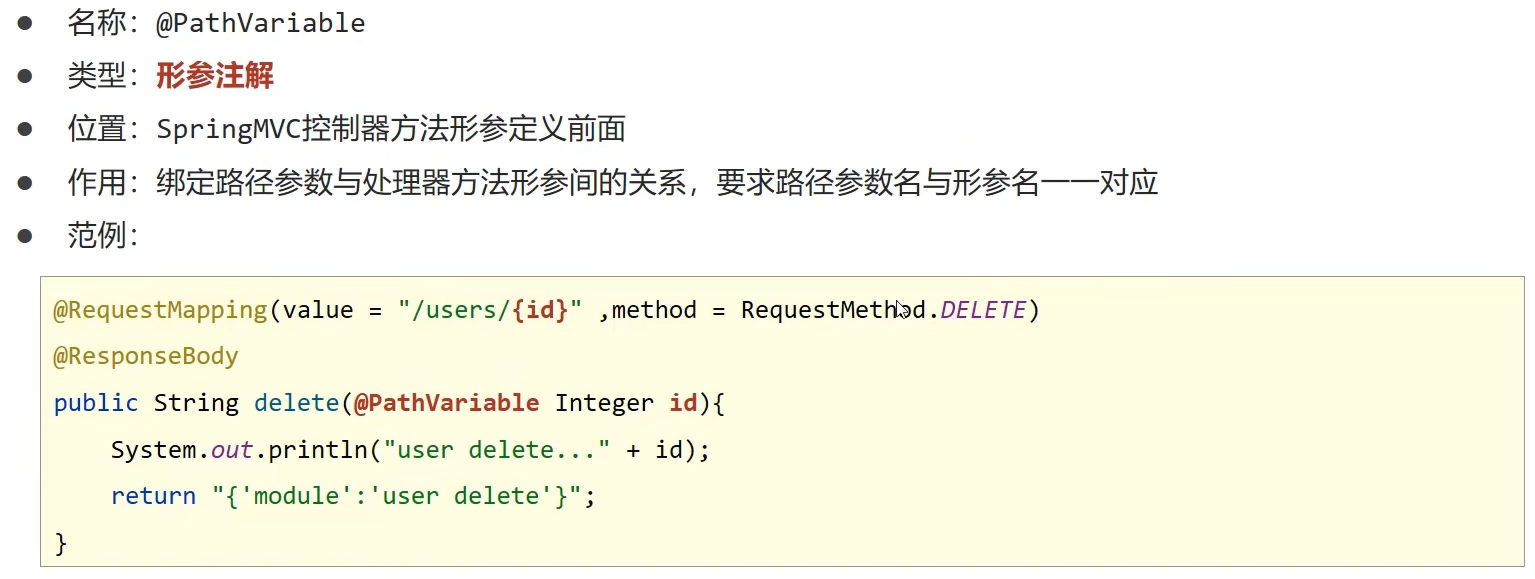Click the delete method name

297,403
